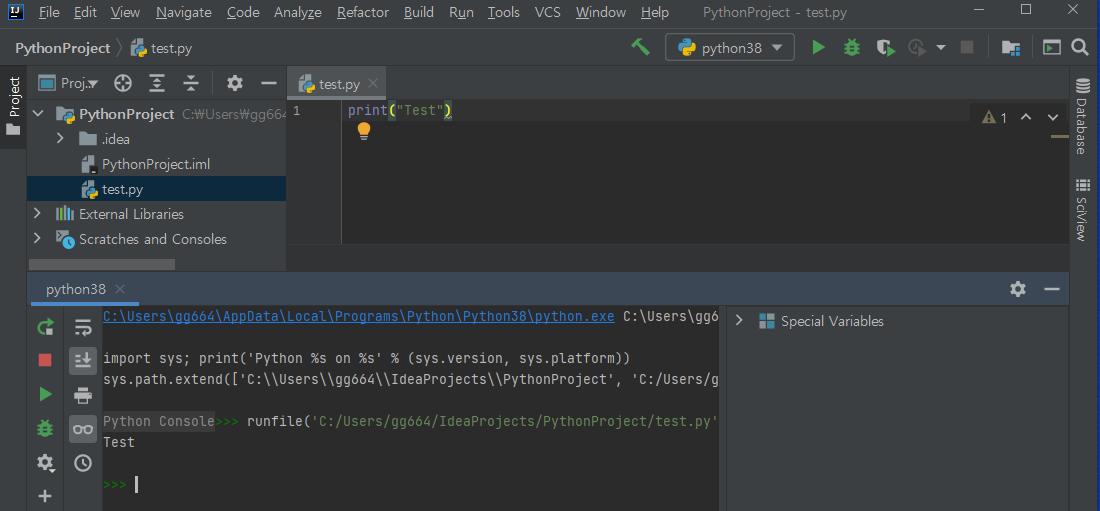Hide the Project panel with minus icon
The width and height of the screenshot is (1100, 511).
[269, 84]
